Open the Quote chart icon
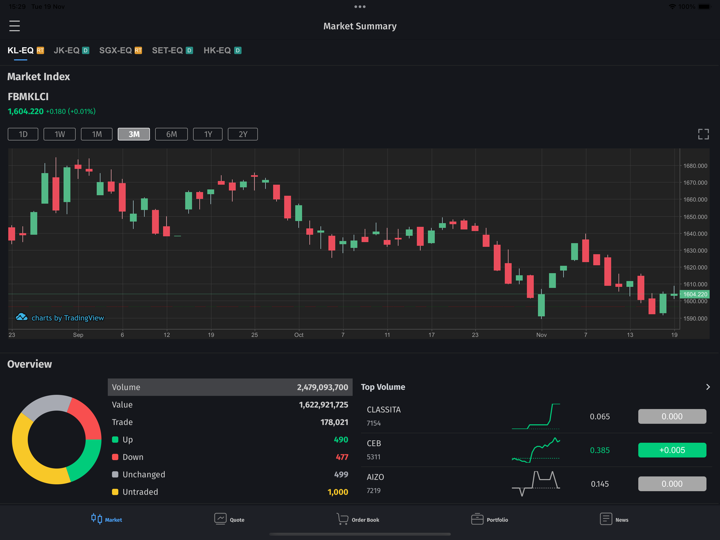Viewport: 720px width, 540px height. [220, 519]
